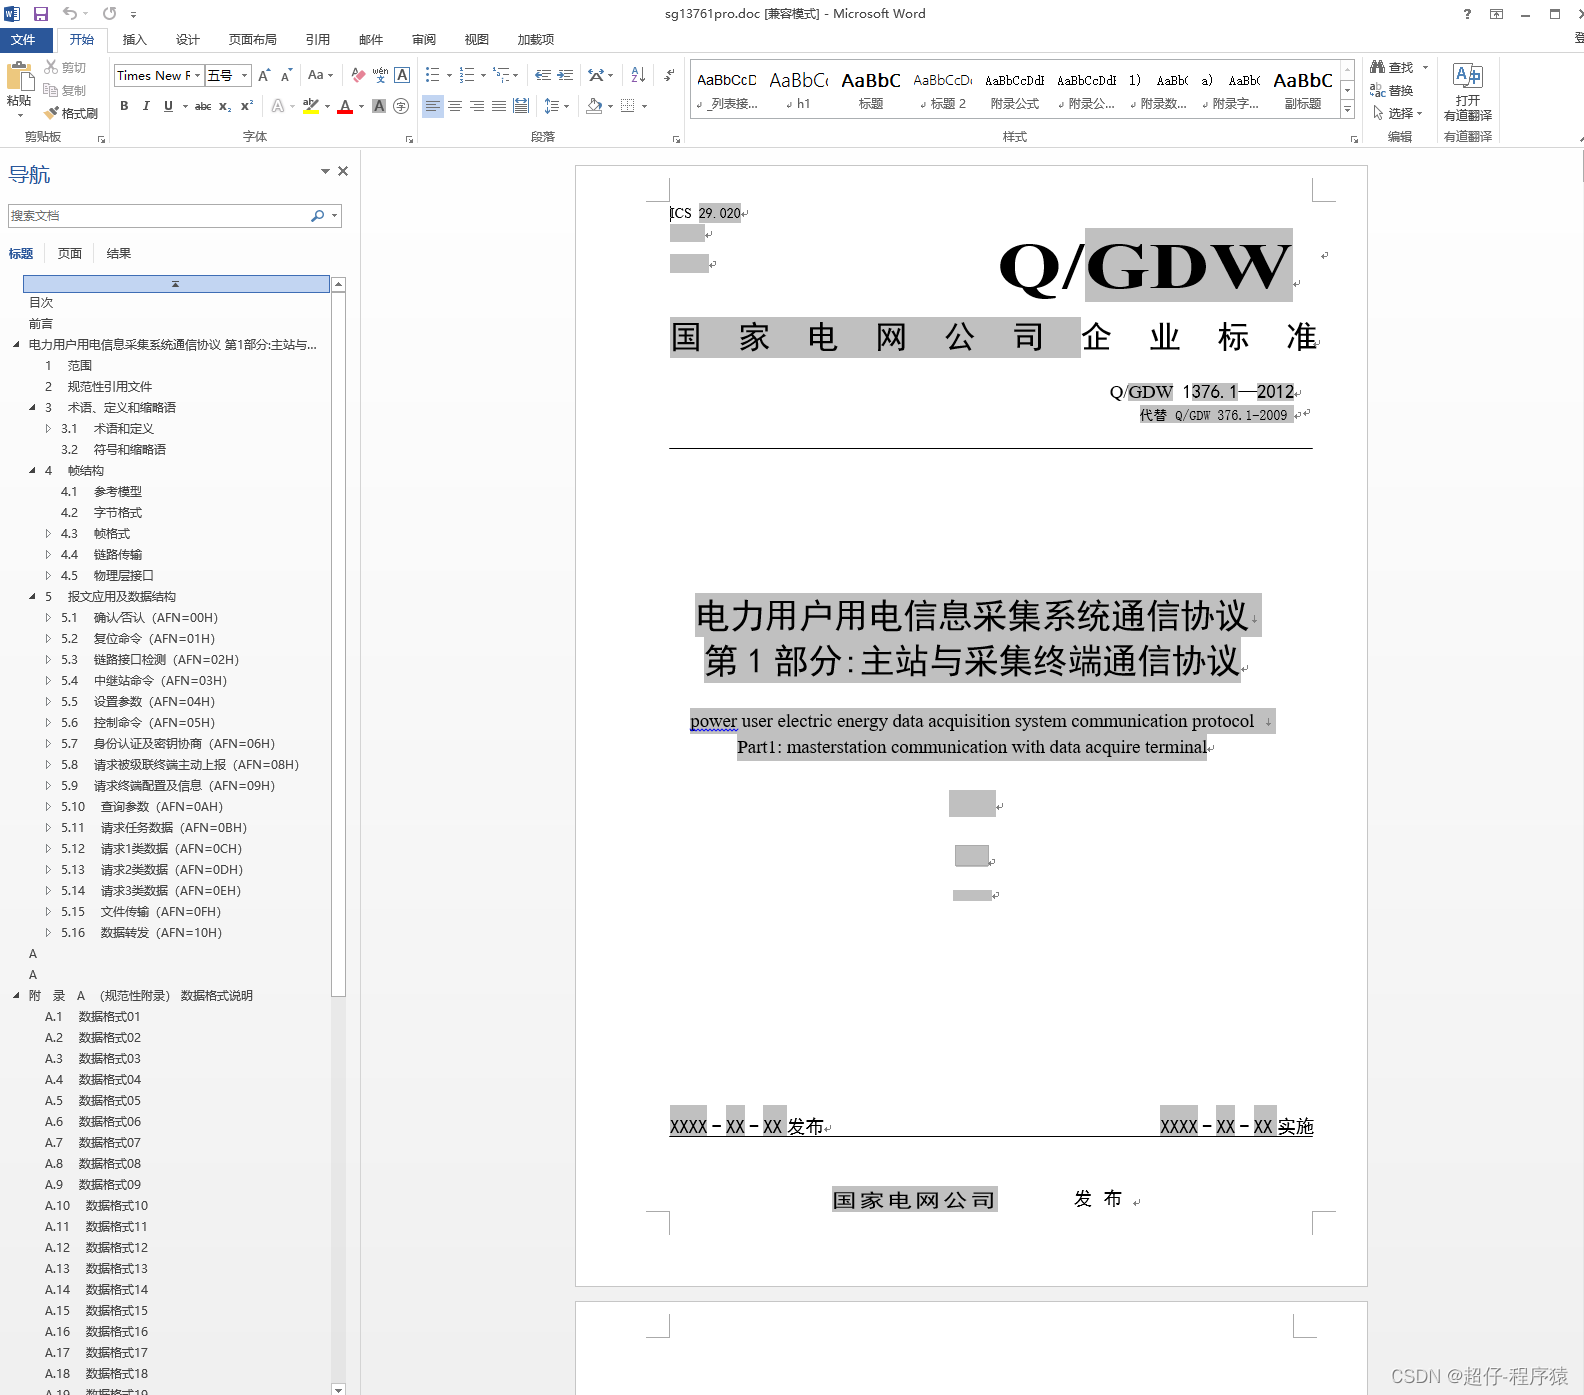Click the Phonetic Guide (wén) icon
This screenshot has height=1395, width=1584.
pos(380,75)
